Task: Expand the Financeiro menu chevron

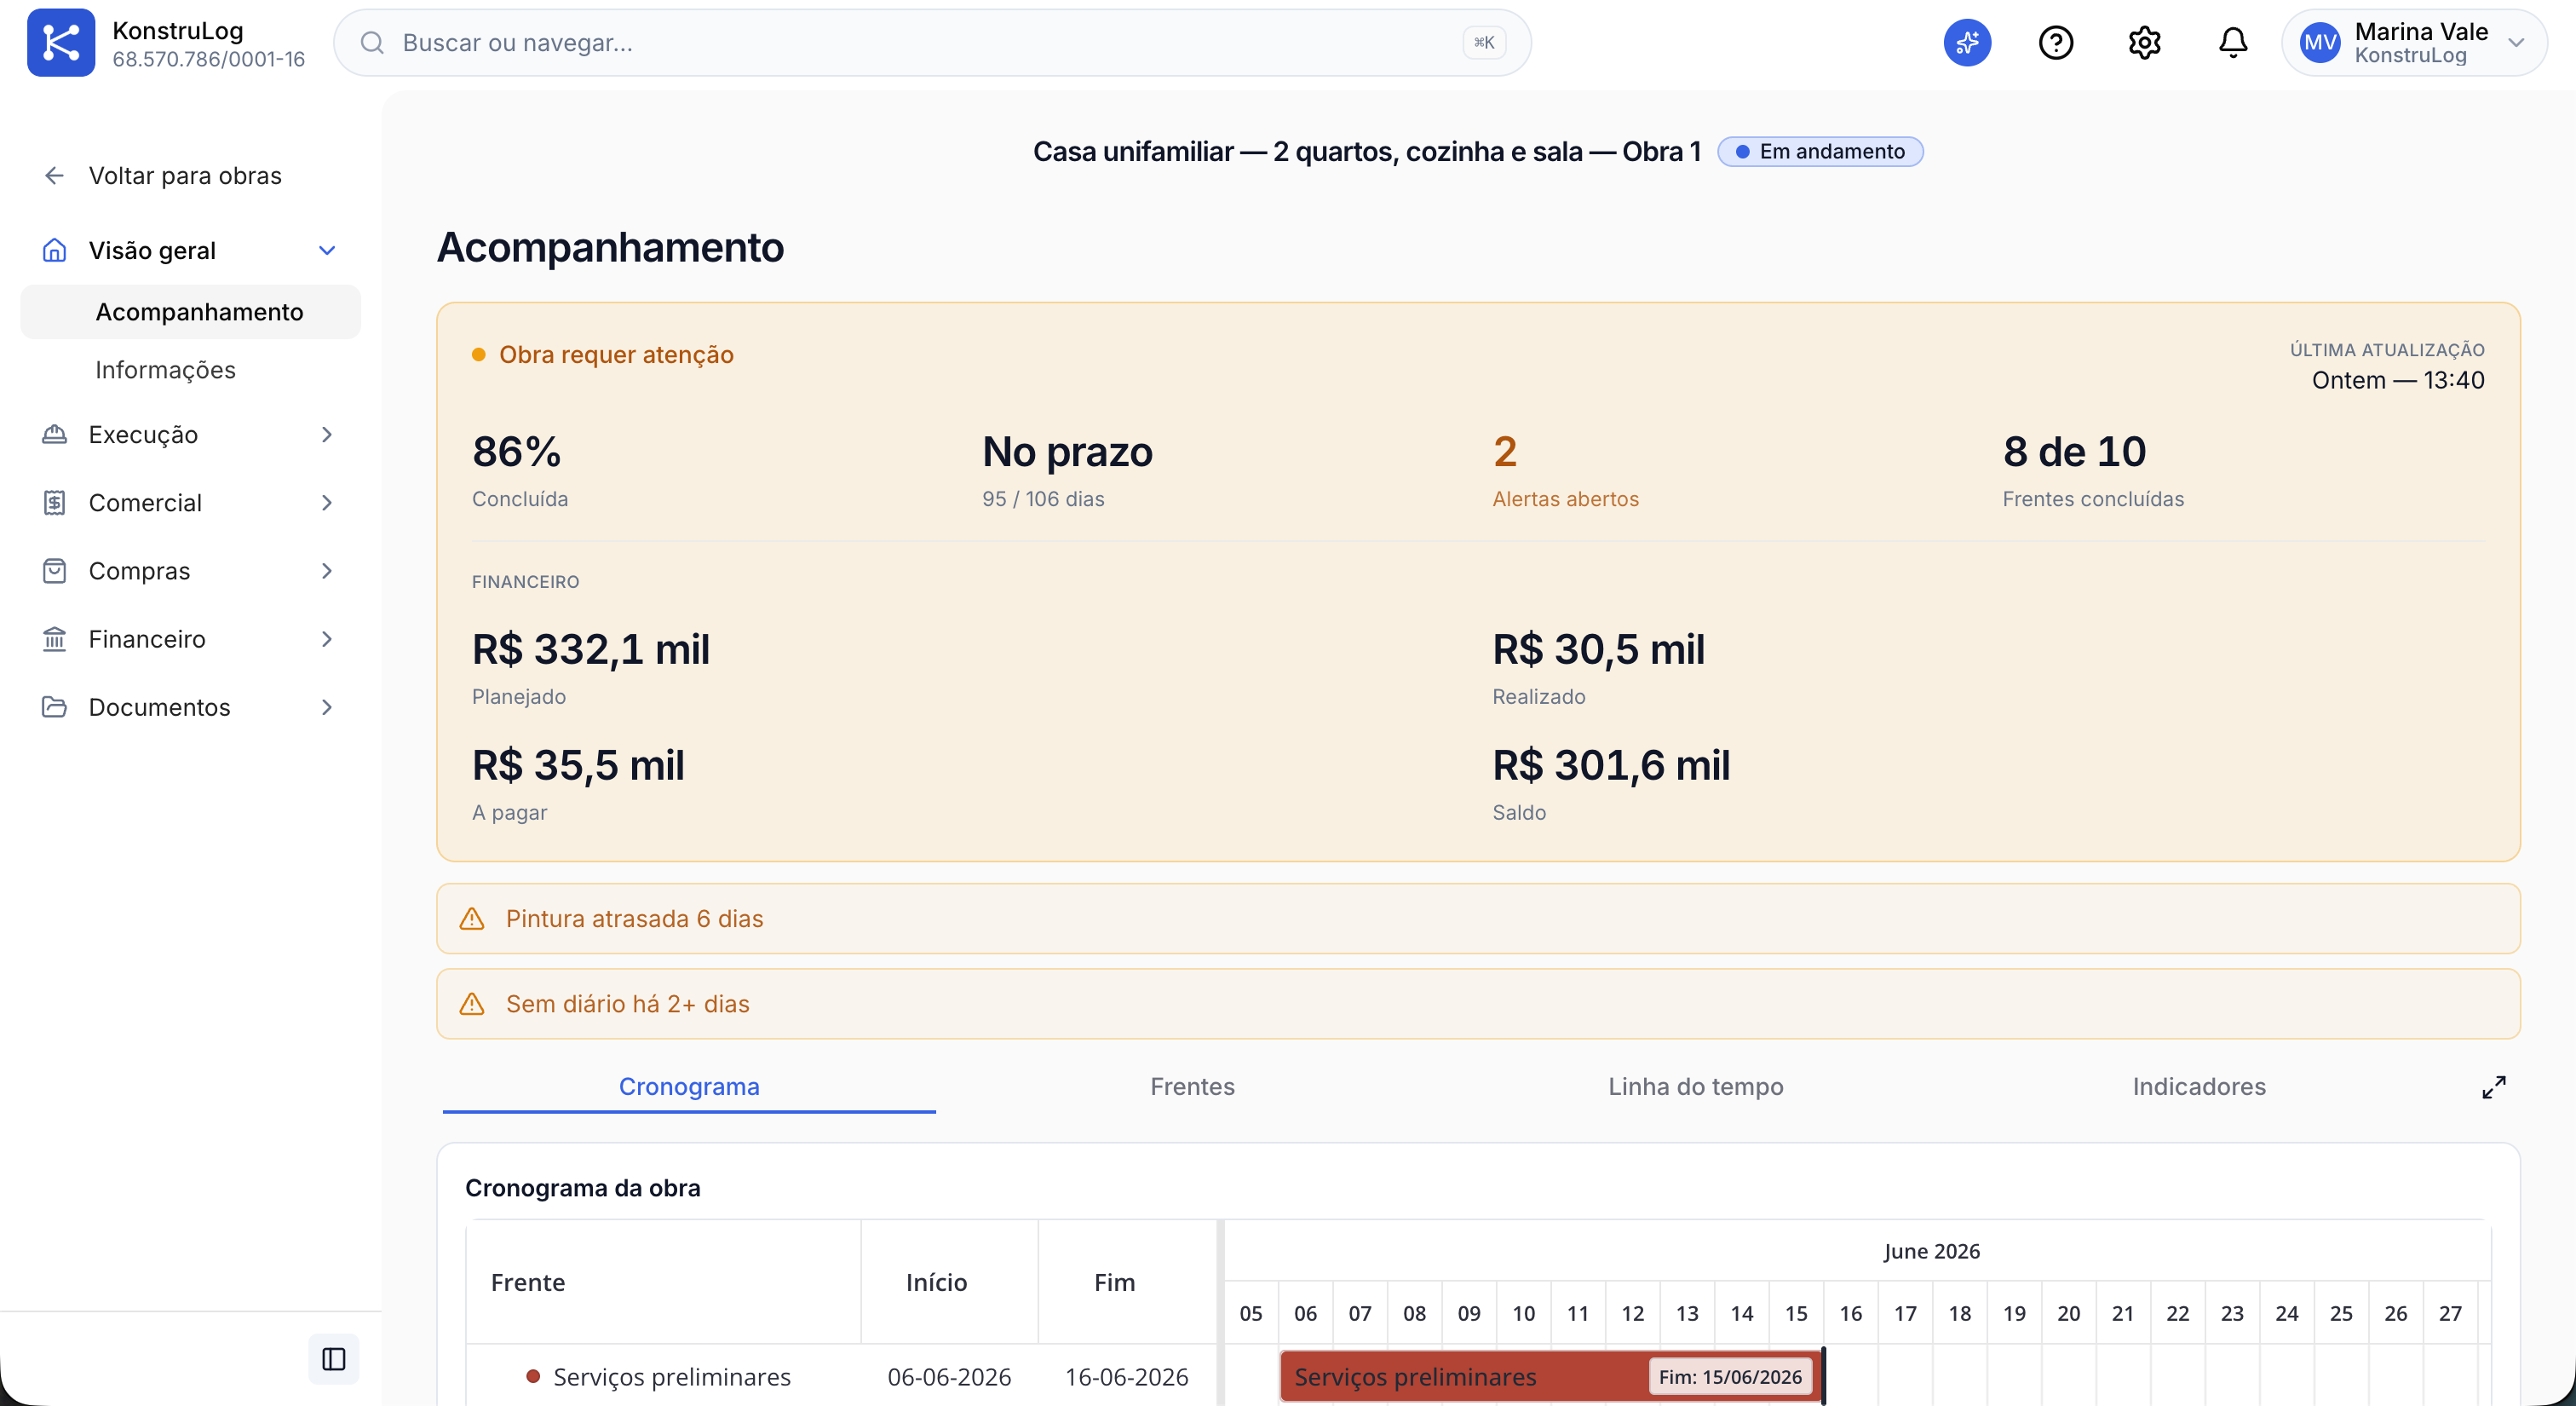Action: (x=327, y=639)
